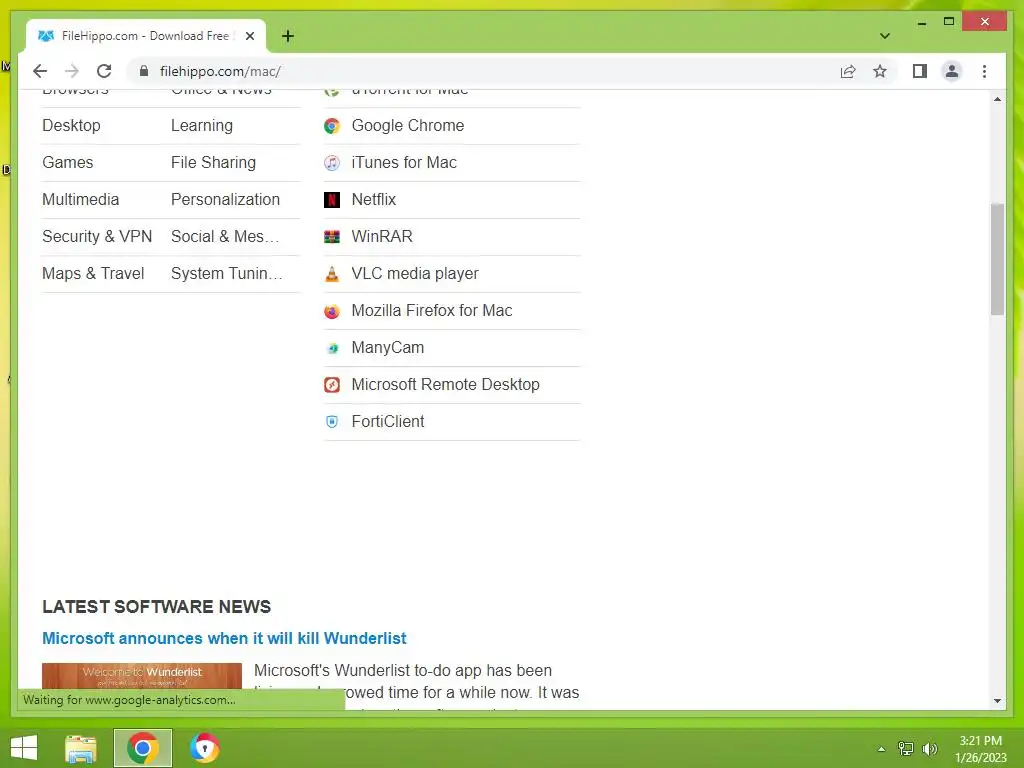
Task: Close the FileHippo.com tab
Action: pos(249,36)
